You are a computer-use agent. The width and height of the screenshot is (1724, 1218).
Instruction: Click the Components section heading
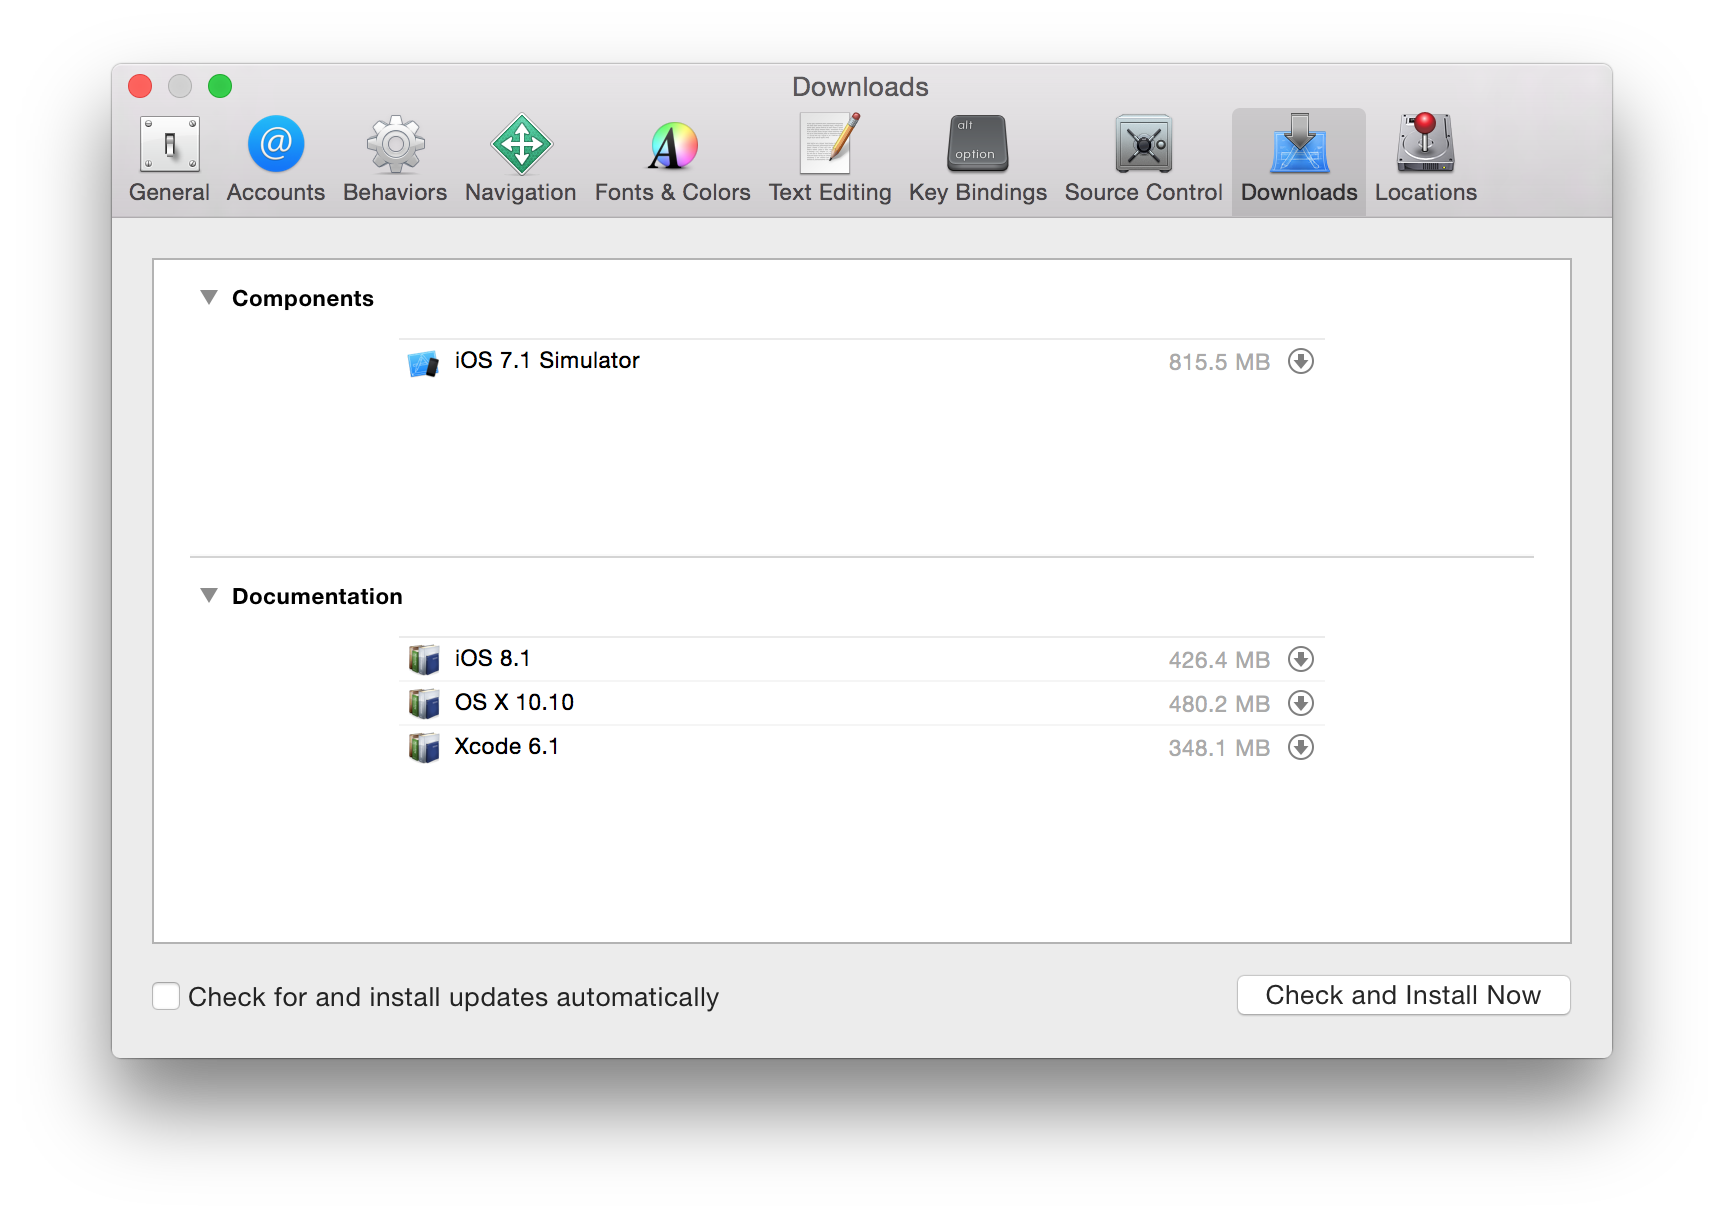click(x=303, y=298)
